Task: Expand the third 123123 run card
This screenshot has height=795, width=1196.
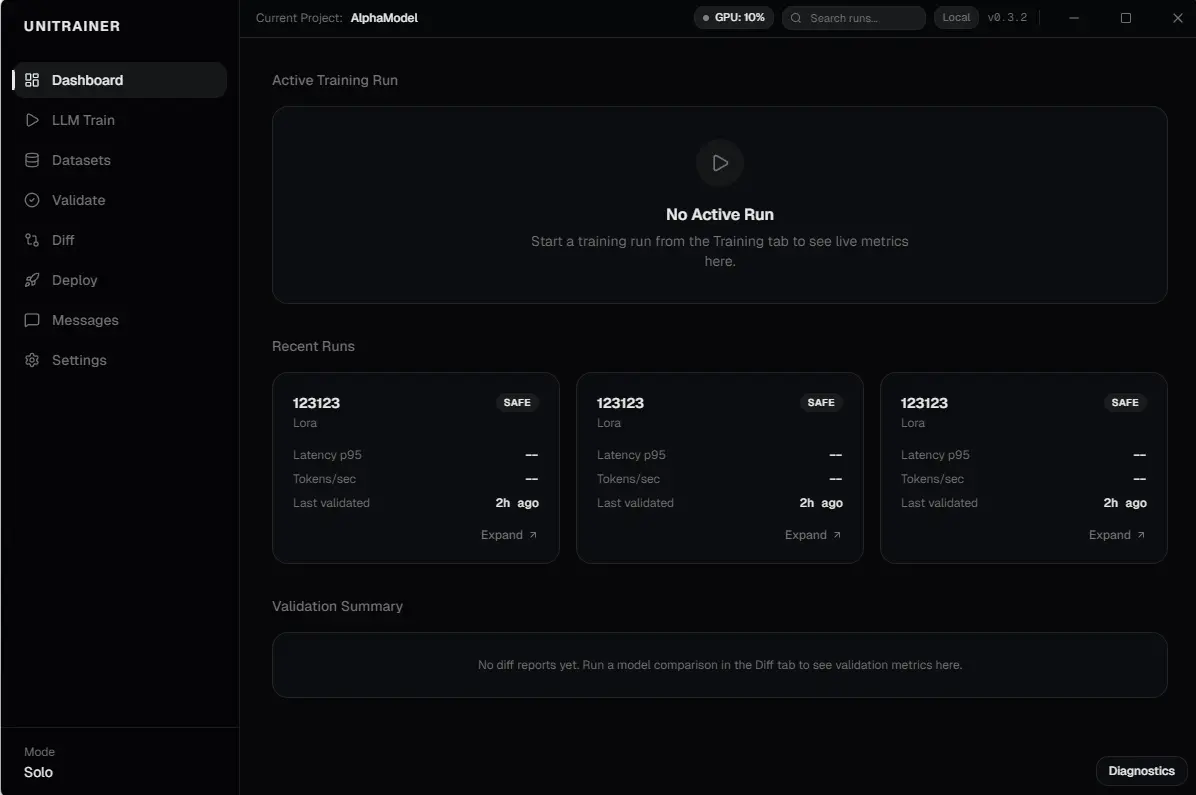Action: pyautogui.click(x=1117, y=535)
